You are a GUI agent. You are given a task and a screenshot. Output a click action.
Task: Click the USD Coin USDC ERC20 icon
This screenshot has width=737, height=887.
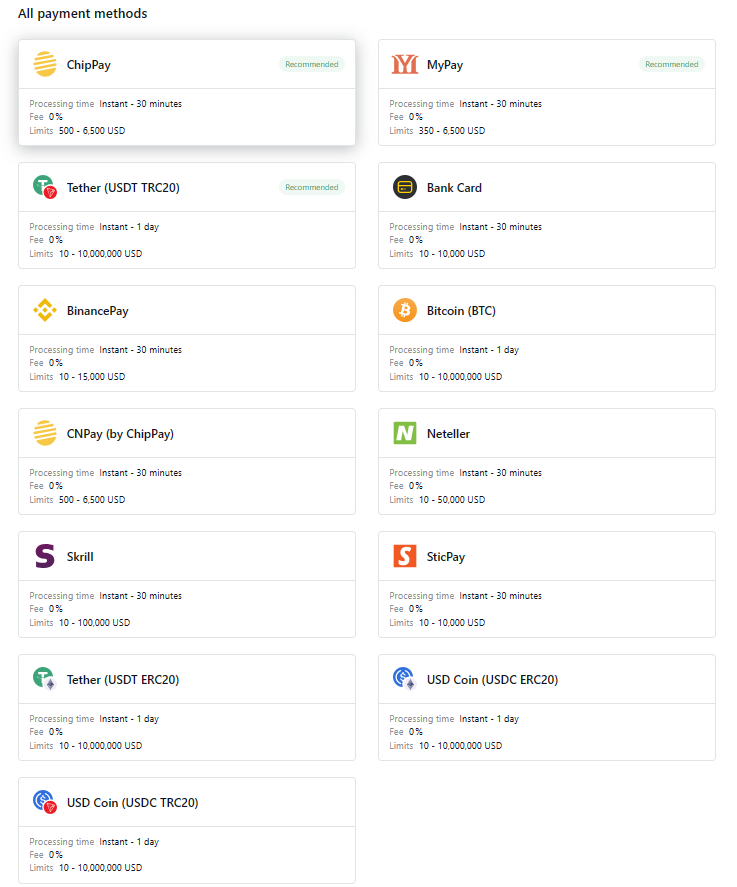[404, 679]
